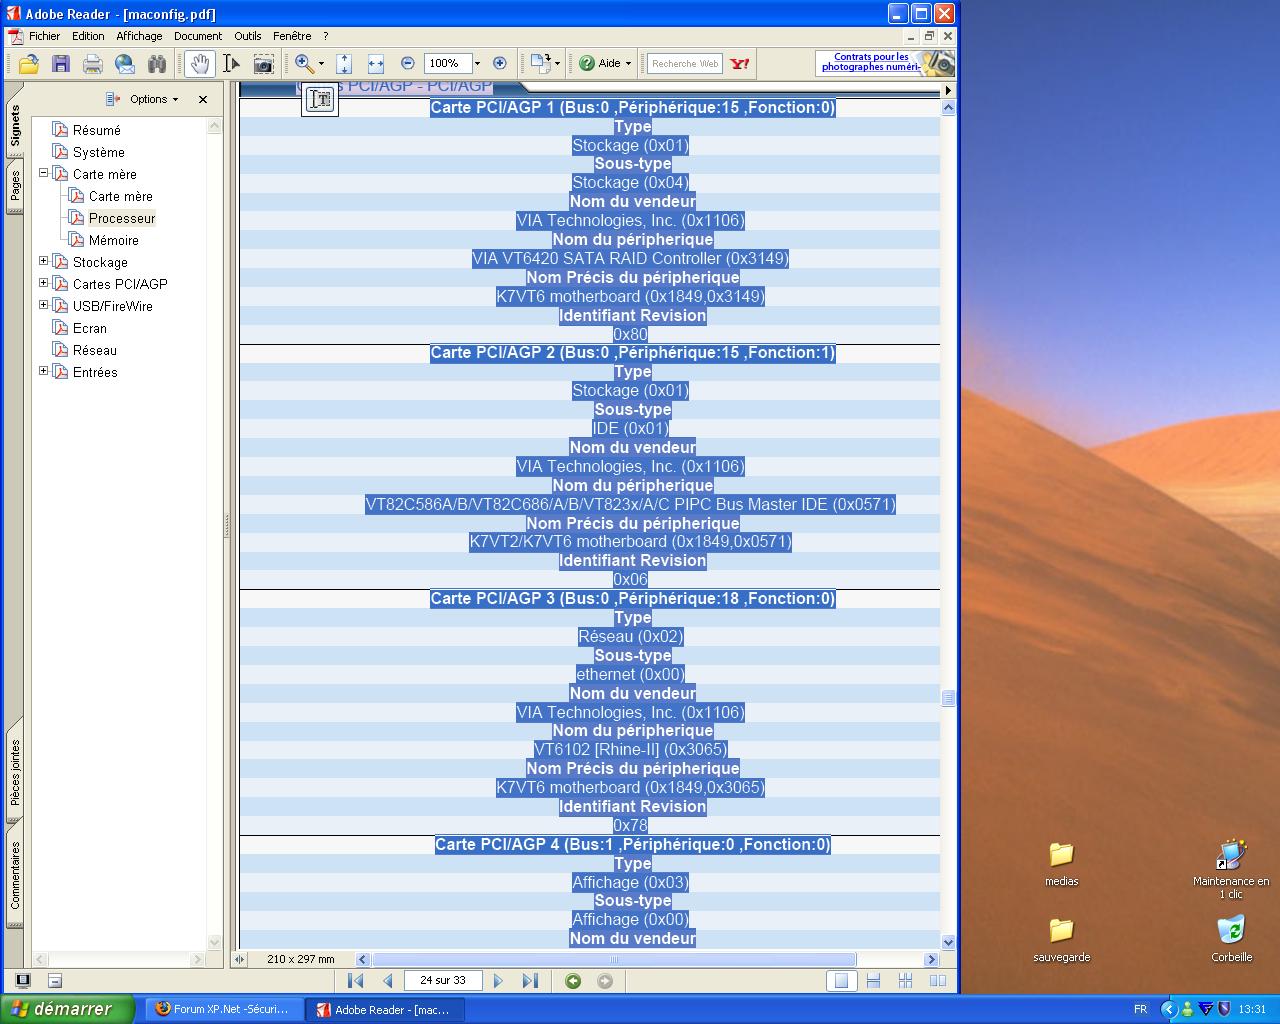The image size is (1280, 1024).
Task: Switch to the Pages side tab
Action: 15,186
